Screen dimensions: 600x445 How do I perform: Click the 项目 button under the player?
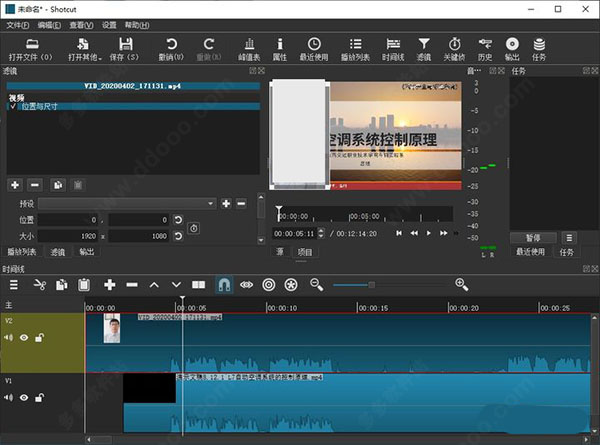(x=305, y=252)
